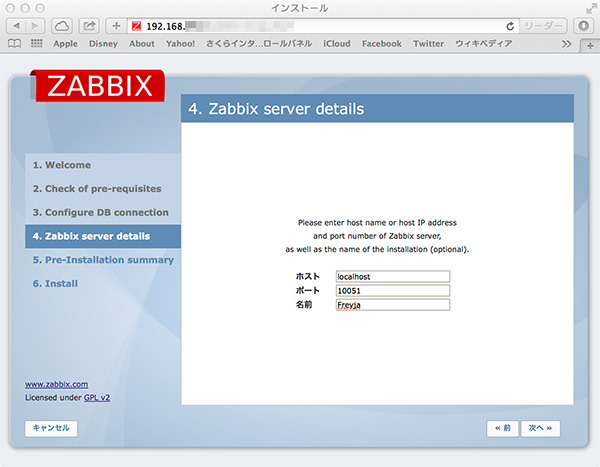Viewport: 600px width, 467px height.
Task: Click the キャンセル cancel button
Action: pos(50,428)
